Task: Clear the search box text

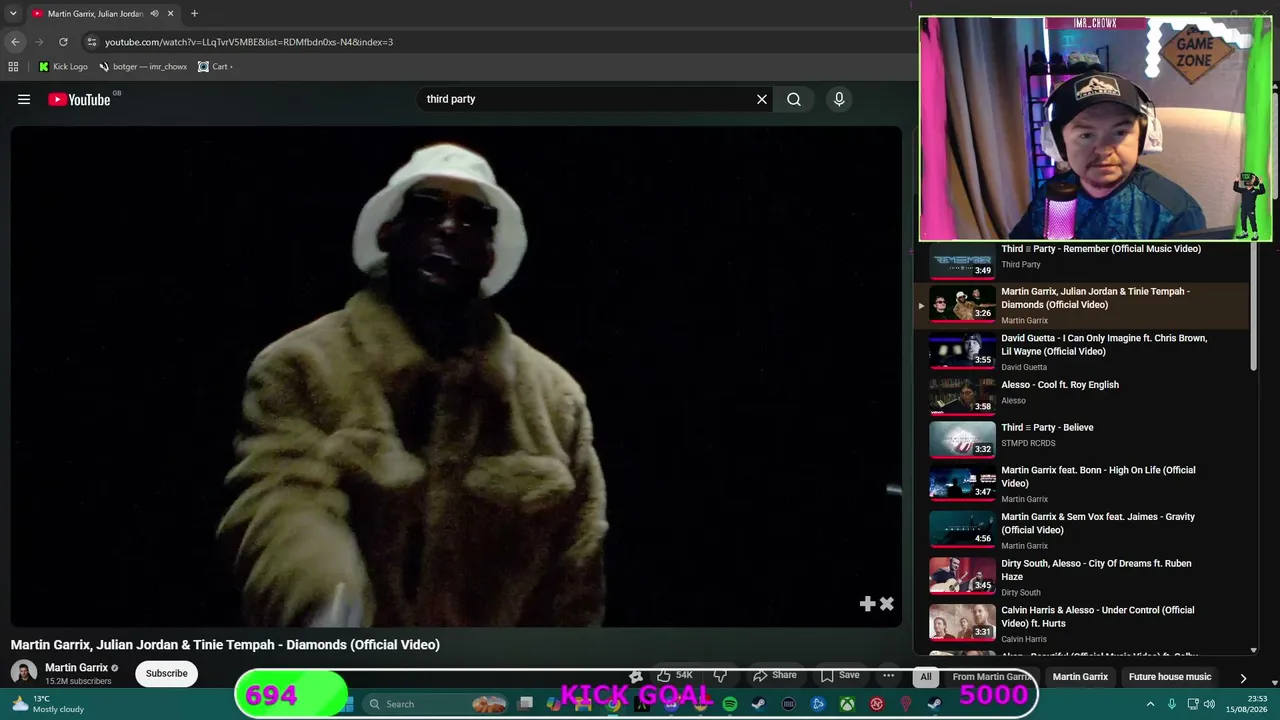Action: 762,99
